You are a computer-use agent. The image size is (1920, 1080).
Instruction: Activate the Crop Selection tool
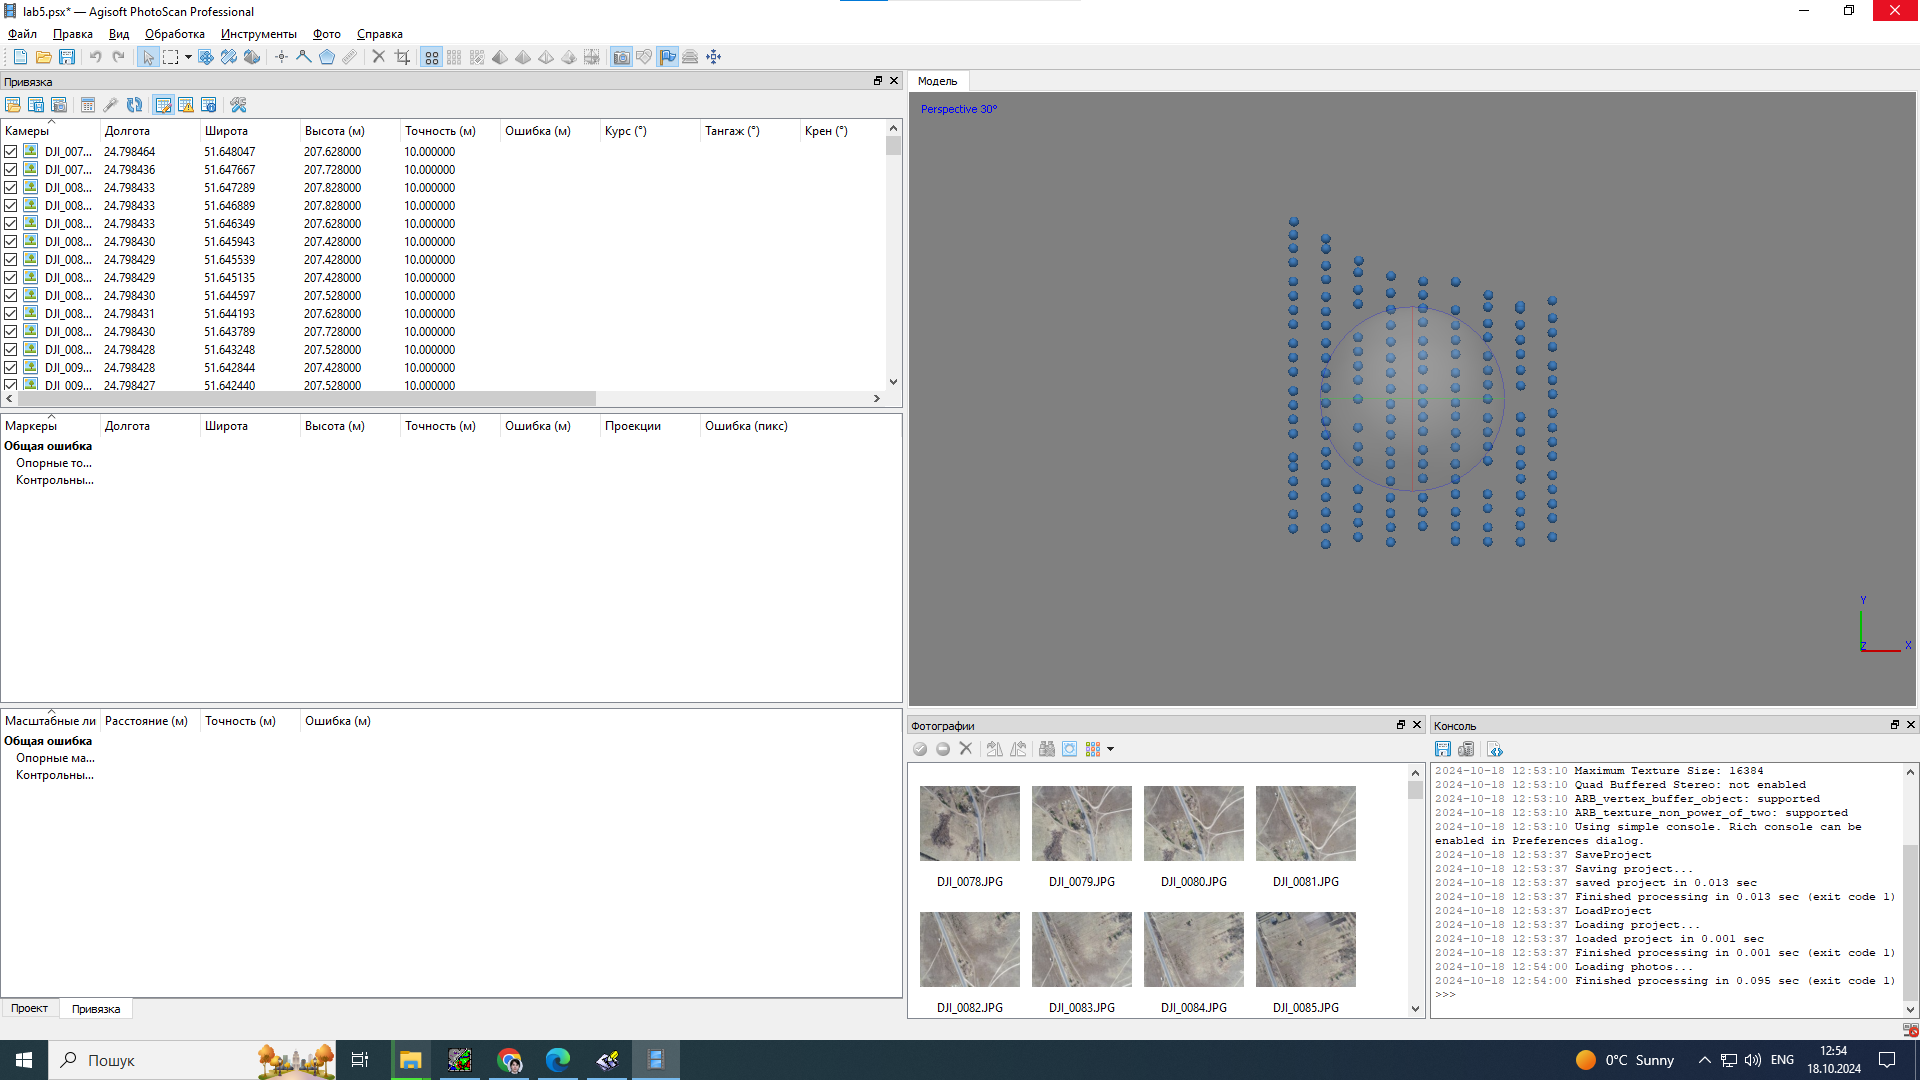pyautogui.click(x=402, y=57)
